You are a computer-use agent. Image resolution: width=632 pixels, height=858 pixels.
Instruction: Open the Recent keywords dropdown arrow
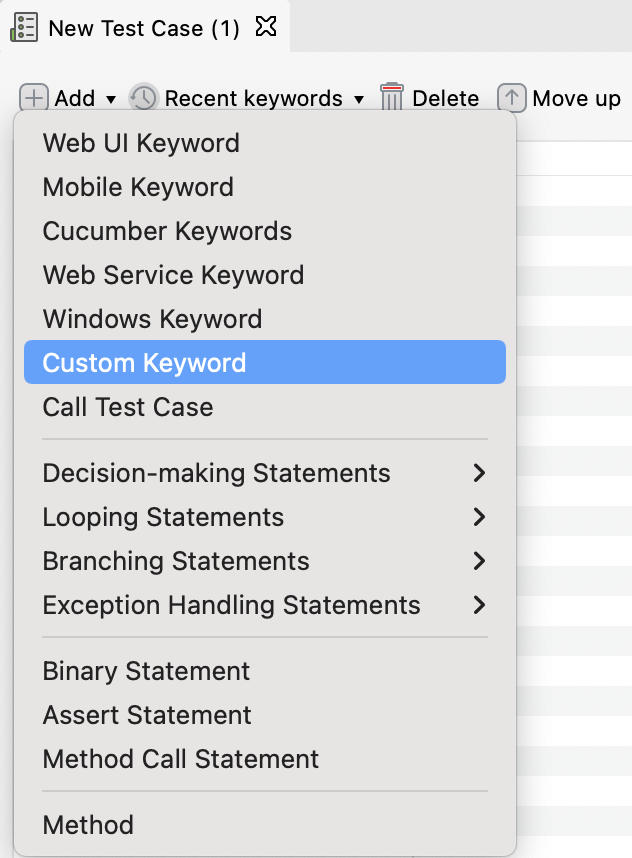[x=358, y=99]
